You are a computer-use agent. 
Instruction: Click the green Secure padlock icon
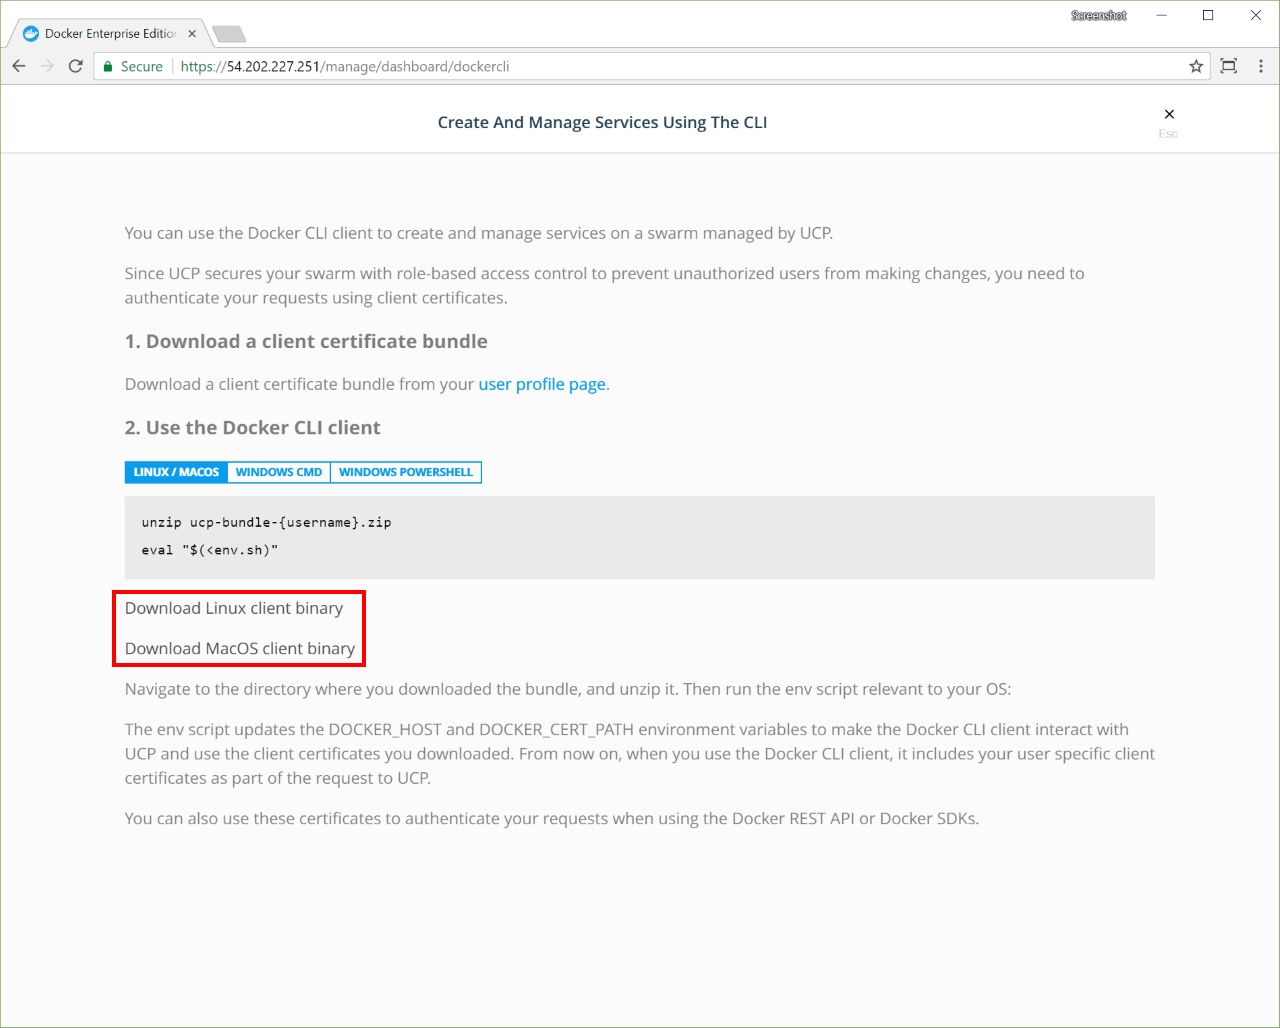(109, 66)
